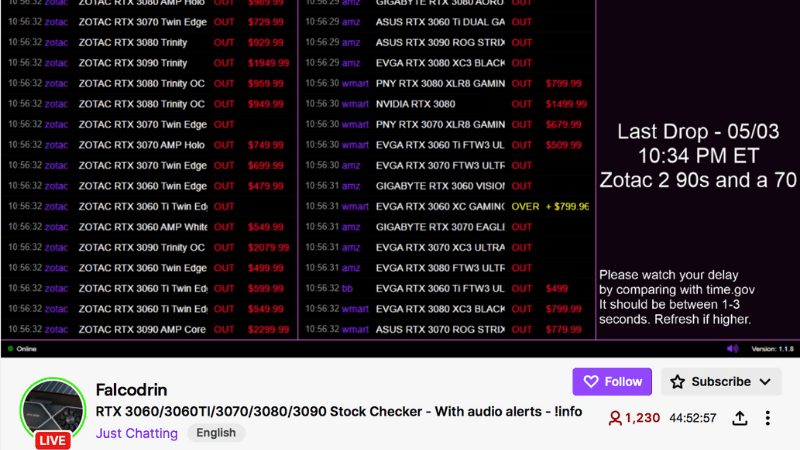Click the viewer count person icon

pos(615,418)
